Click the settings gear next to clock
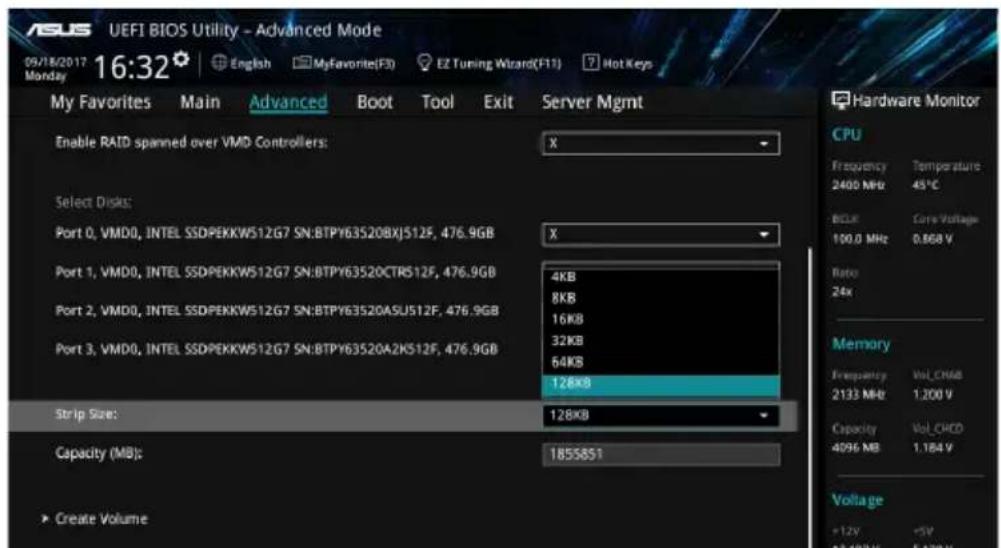The image size is (1001, 548). pyautogui.click(x=182, y=59)
